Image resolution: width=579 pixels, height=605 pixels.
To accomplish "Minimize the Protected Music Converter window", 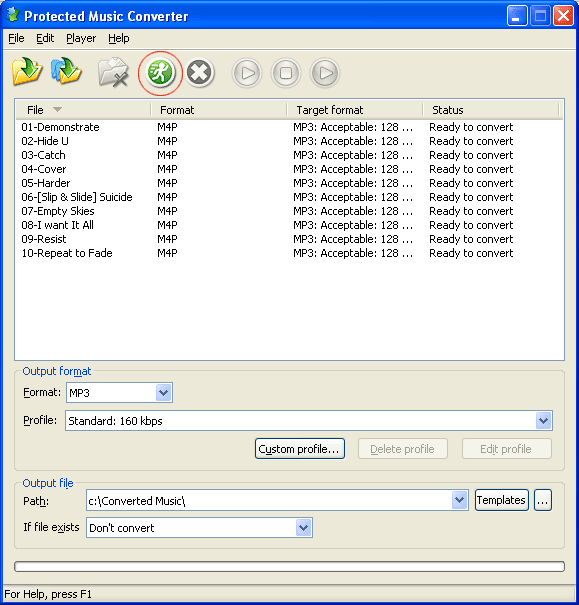I will [x=517, y=16].
